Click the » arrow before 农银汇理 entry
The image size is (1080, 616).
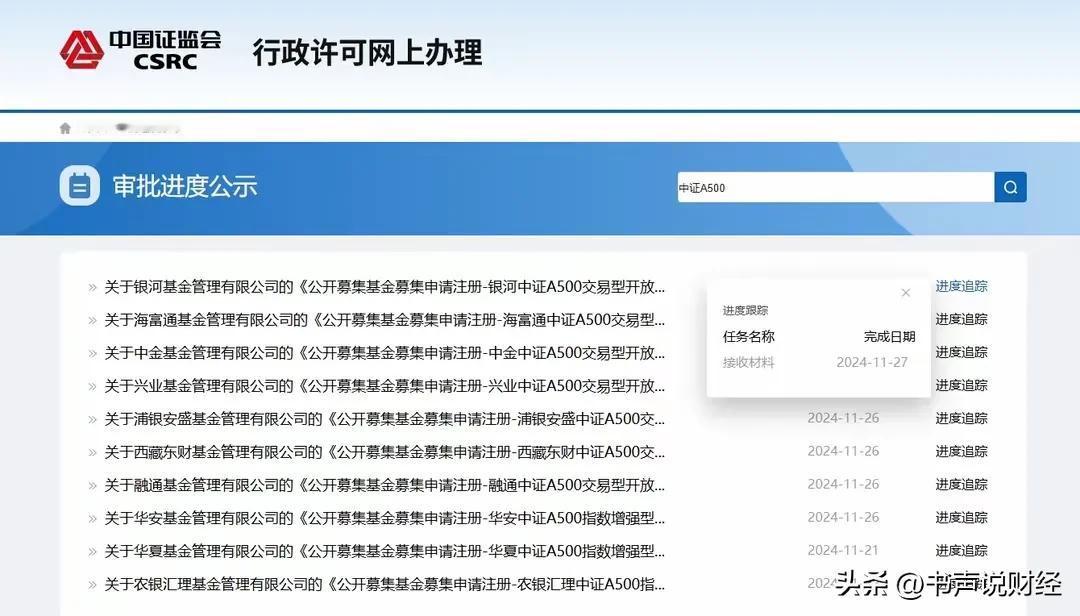pos(92,585)
